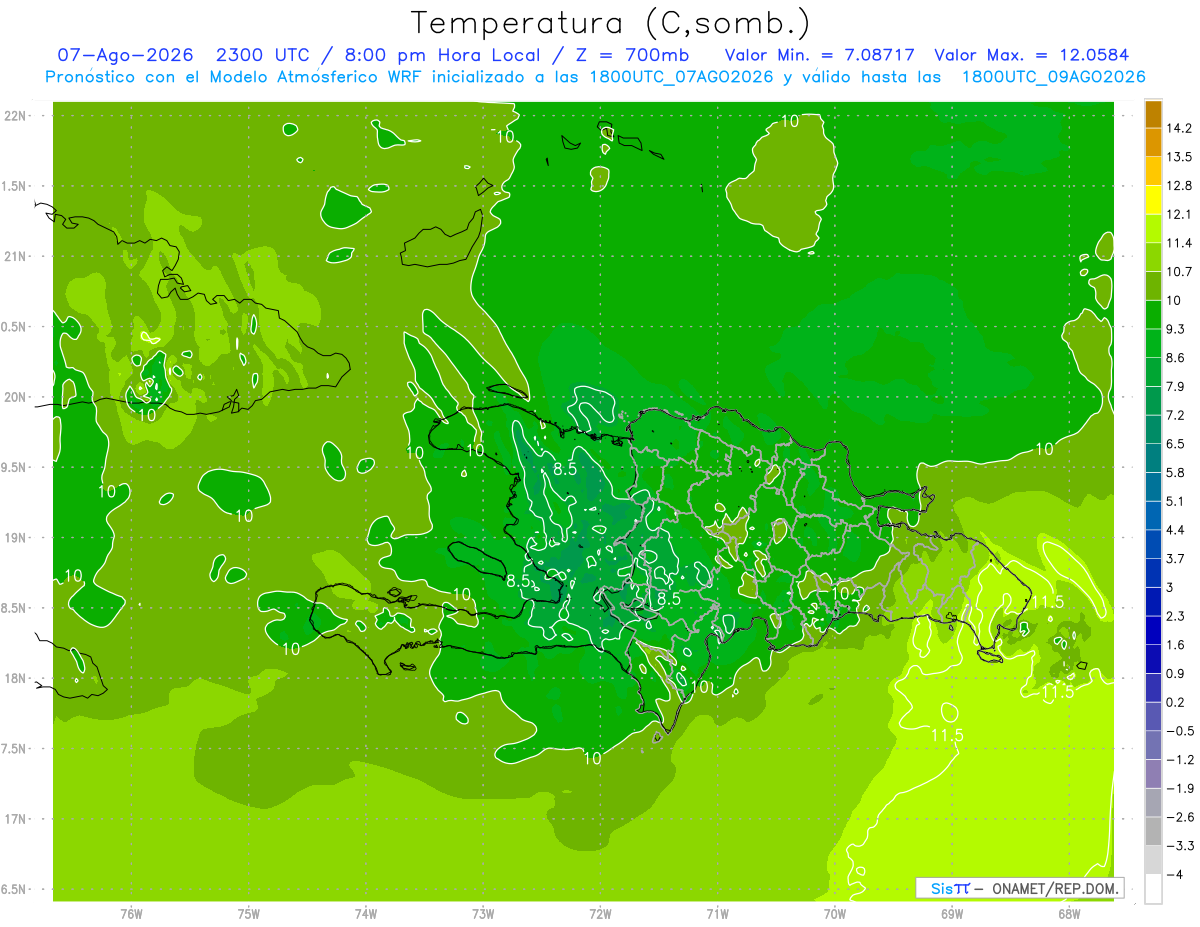The image size is (1200, 927).
Task: Click the '17N' latitude axis label
Action: click(17, 819)
